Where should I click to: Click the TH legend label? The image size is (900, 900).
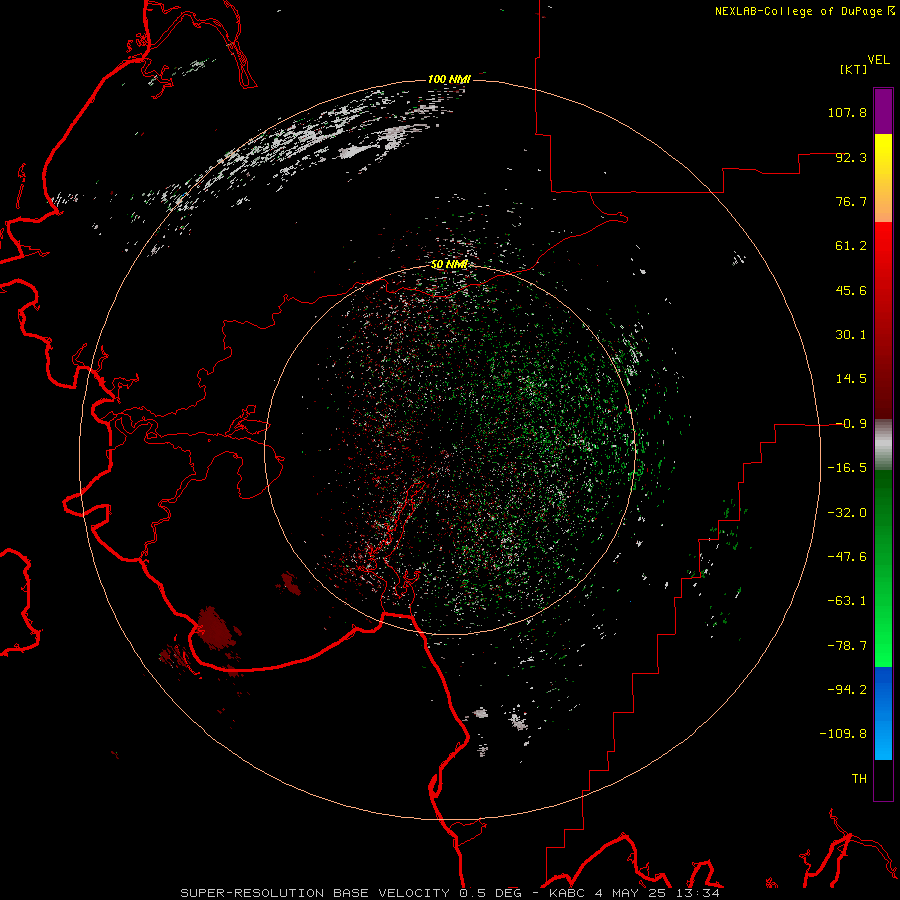pos(859,779)
